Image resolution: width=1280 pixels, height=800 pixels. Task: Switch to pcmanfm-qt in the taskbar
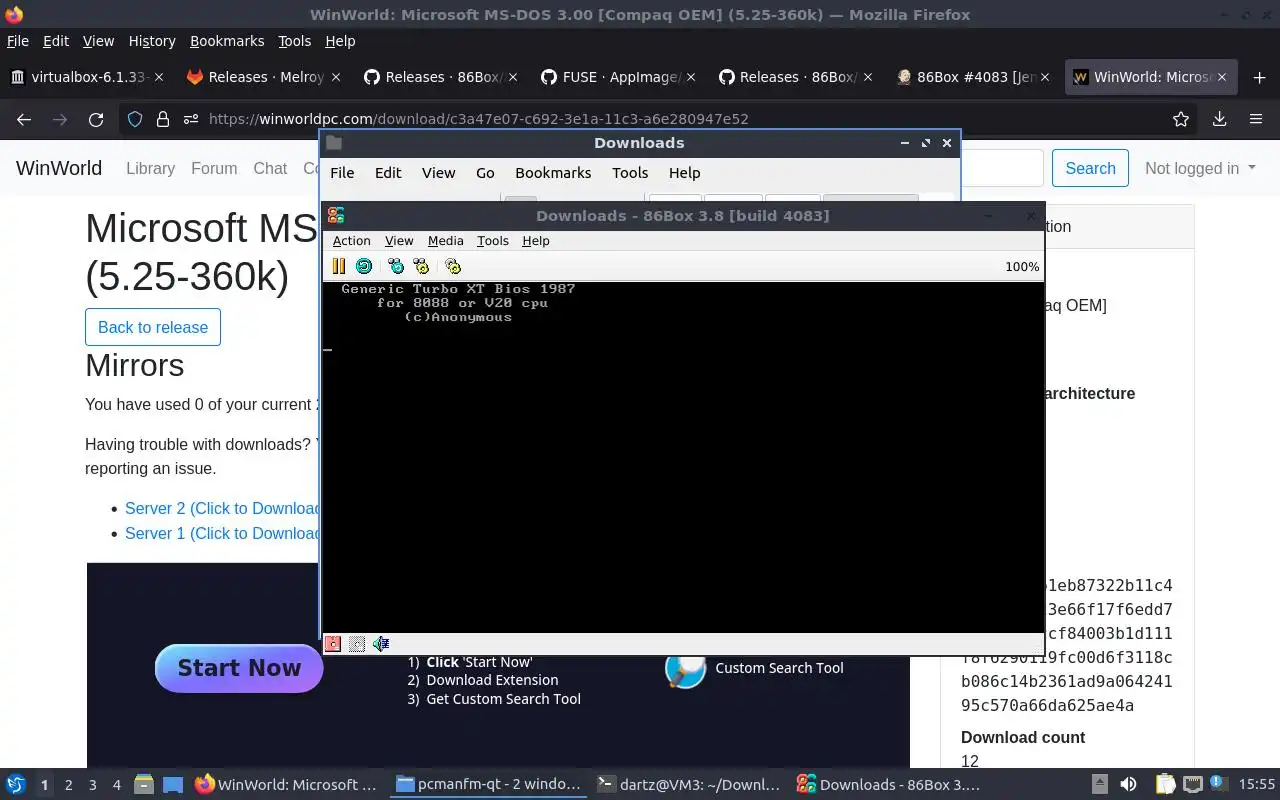pyautogui.click(x=488, y=785)
